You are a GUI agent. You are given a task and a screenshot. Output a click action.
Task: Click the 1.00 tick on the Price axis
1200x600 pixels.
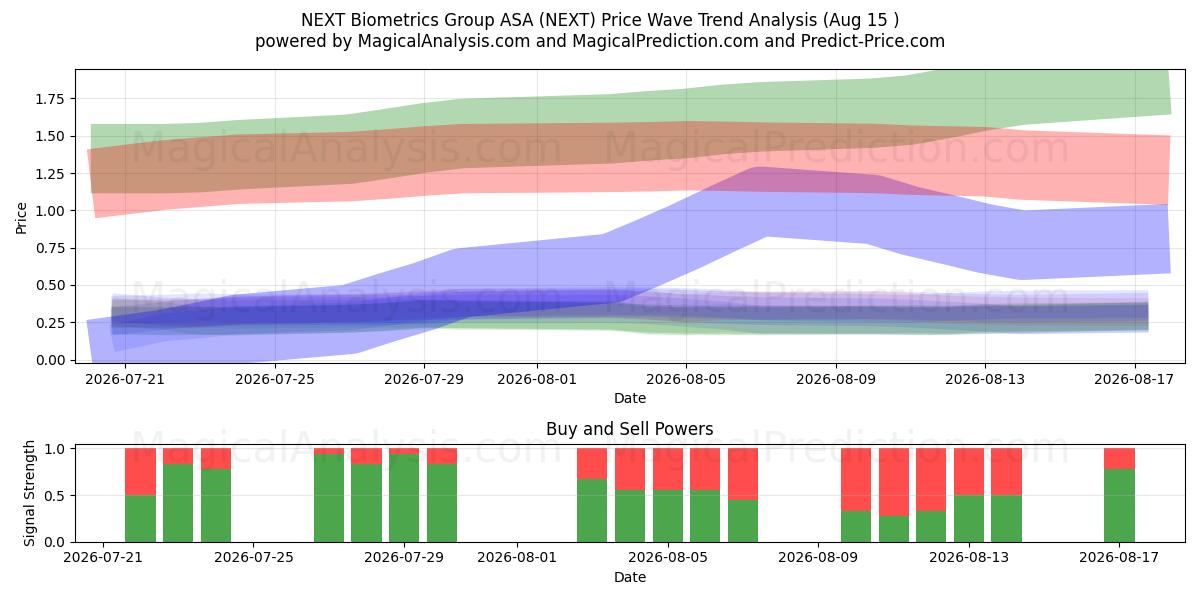click(50, 211)
